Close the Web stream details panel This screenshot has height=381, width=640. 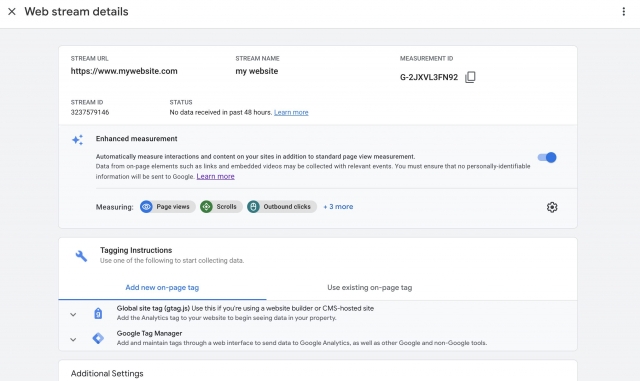click(12, 11)
